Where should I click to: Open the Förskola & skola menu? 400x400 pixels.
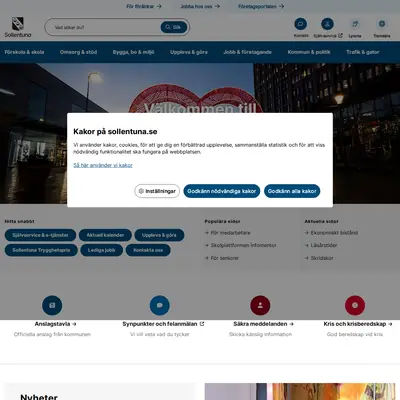click(24, 52)
